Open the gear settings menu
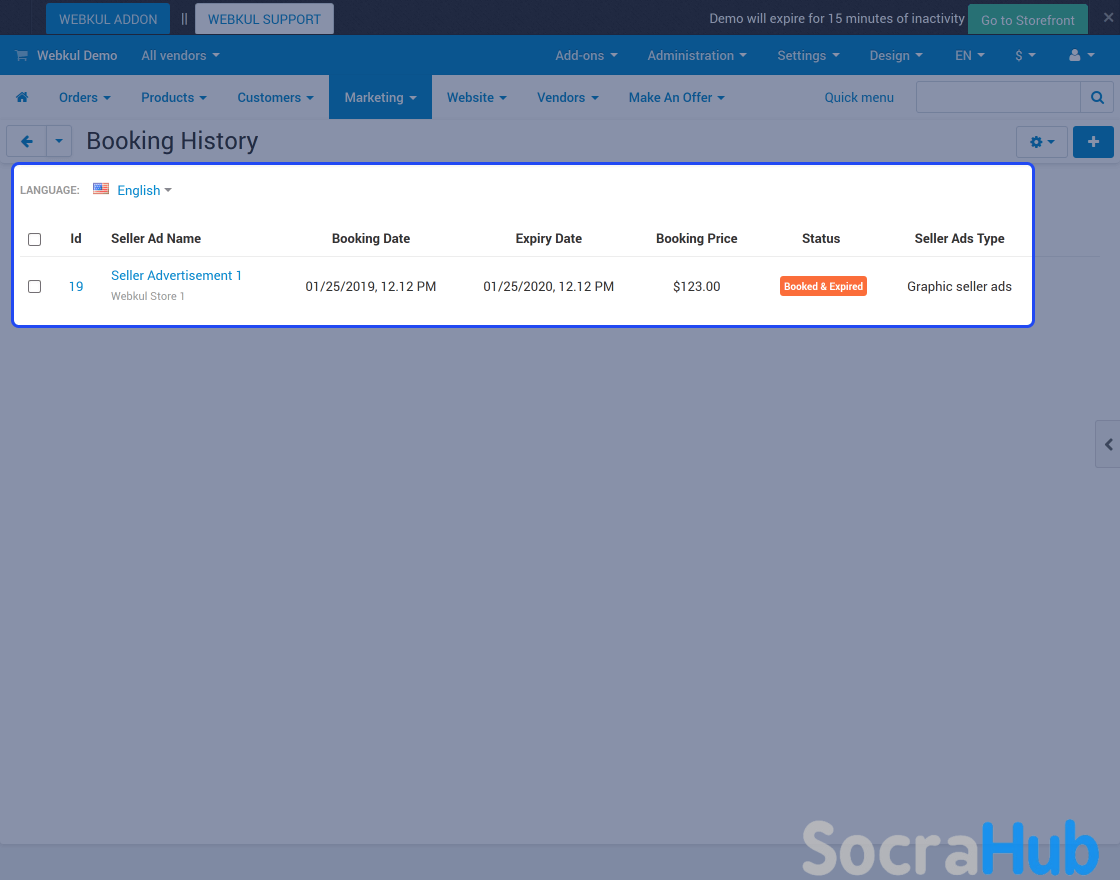The width and height of the screenshot is (1120, 880). coord(1041,142)
